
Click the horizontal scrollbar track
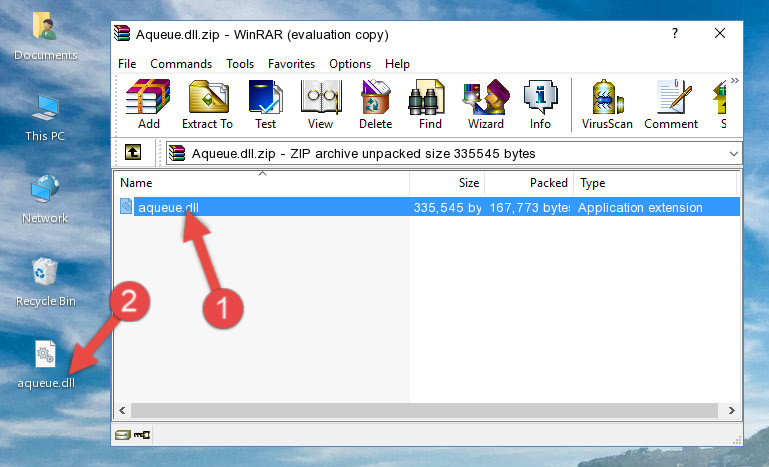point(424,410)
